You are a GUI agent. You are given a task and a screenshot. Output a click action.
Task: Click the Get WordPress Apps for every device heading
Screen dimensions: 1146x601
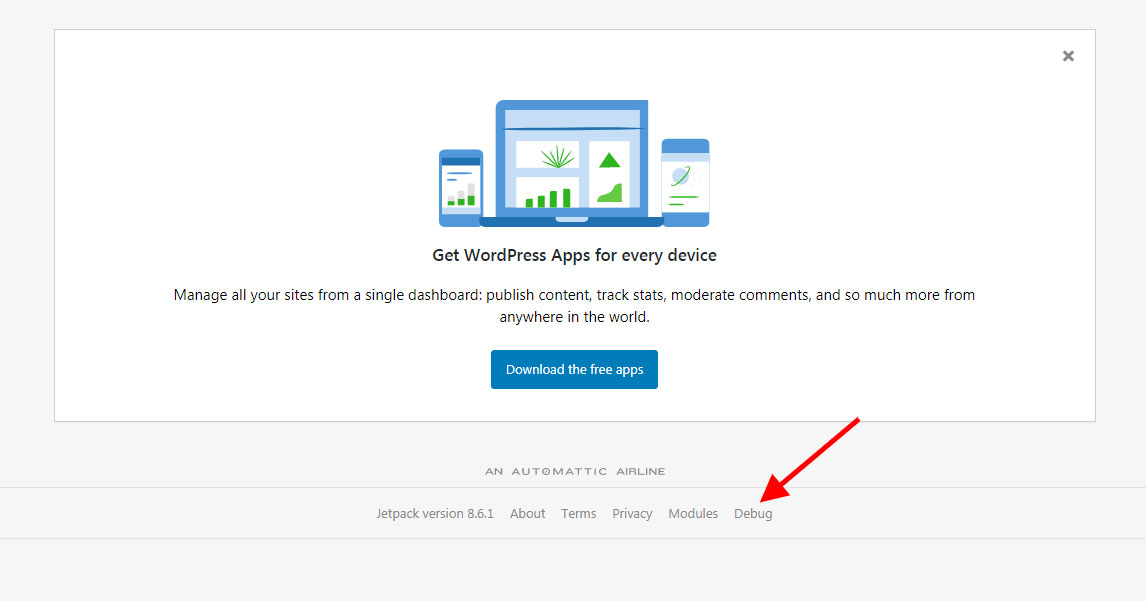[x=574, y=255]
